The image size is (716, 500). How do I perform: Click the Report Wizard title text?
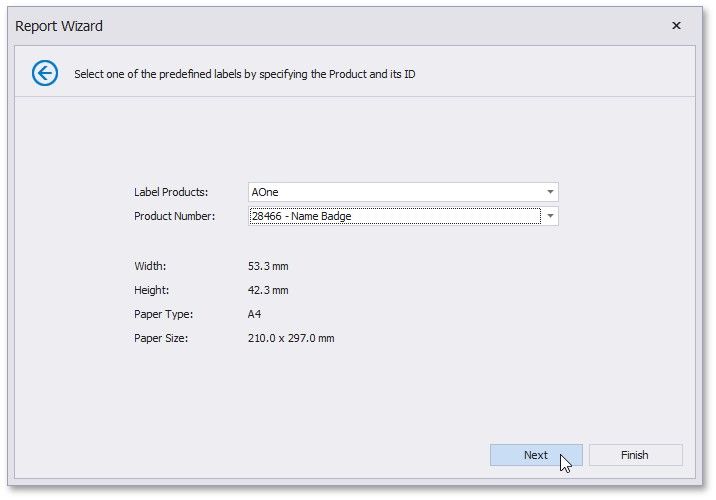[59, 26]
